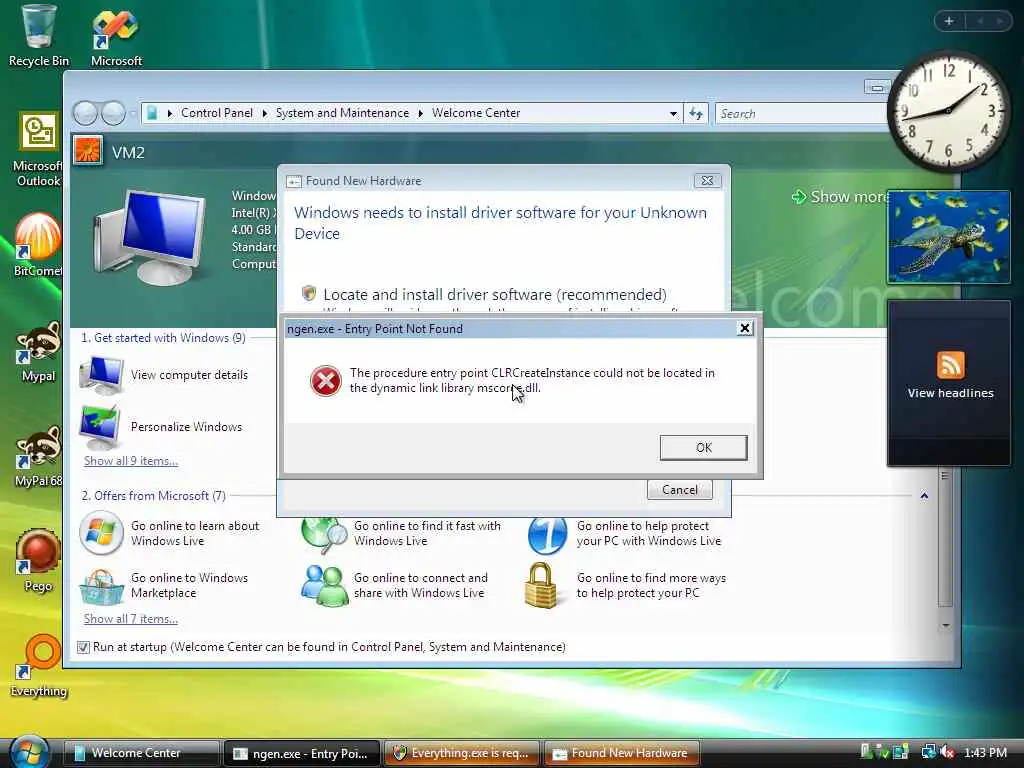The height and width of the screenshot is (768, 1024).
Task: Open the address bar history dropdown arrow
Action: 673,114
